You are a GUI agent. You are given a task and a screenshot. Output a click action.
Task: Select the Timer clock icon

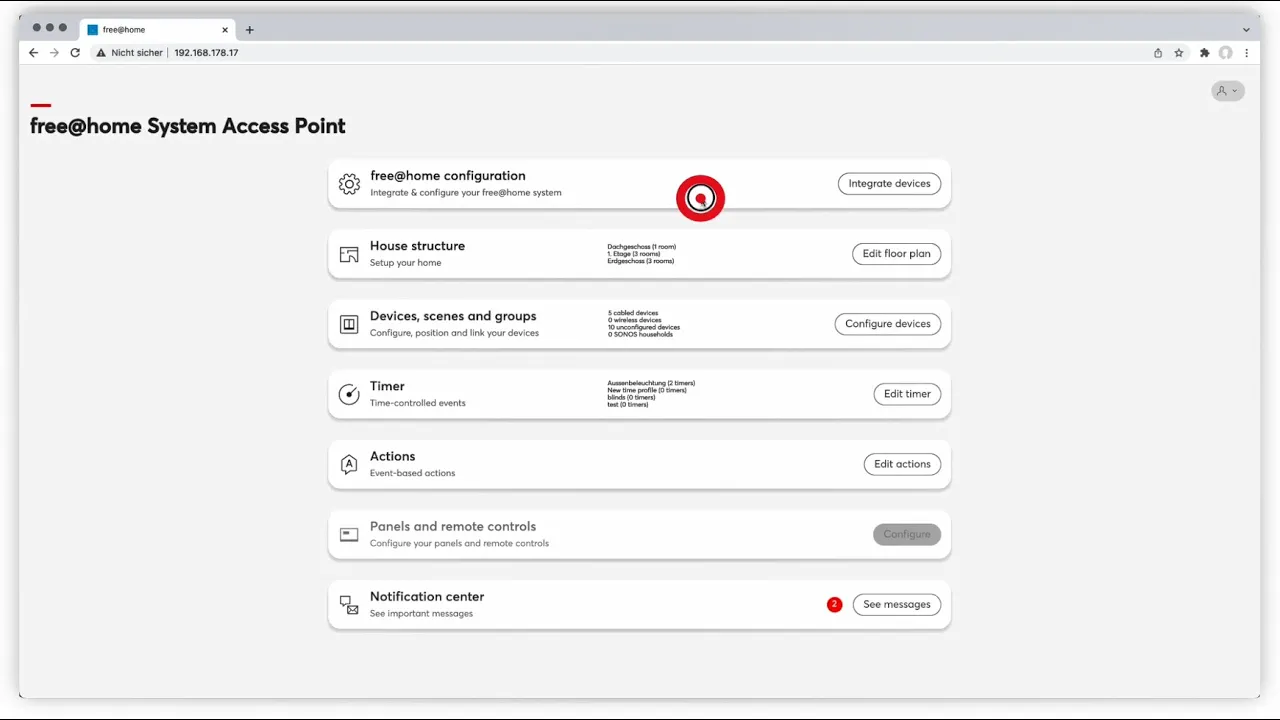coord(349,394)
